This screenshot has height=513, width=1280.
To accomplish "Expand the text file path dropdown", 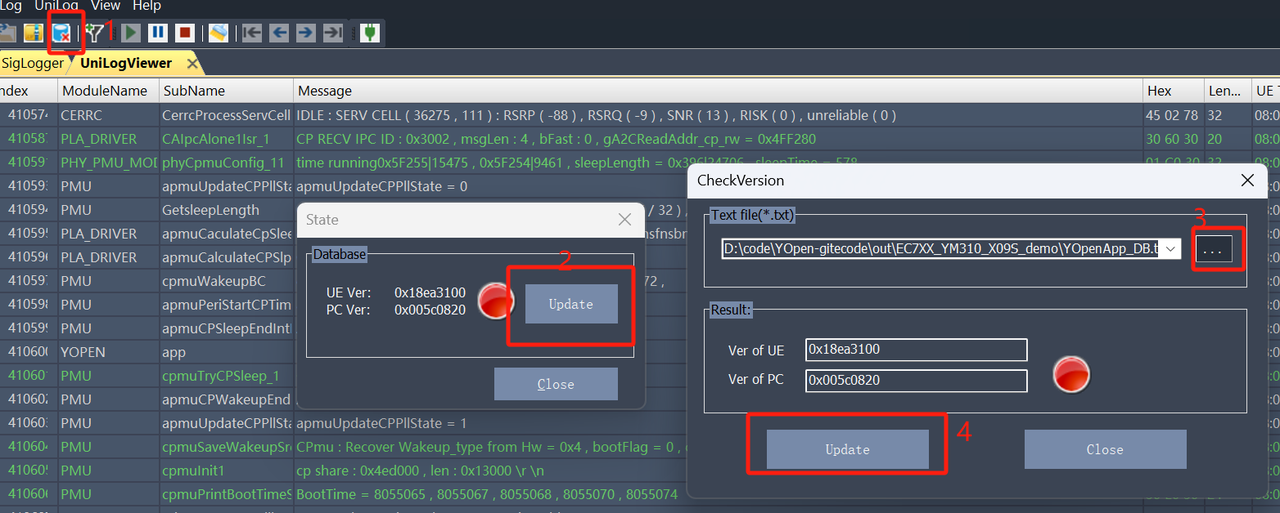I will (x=1171, y=248).
